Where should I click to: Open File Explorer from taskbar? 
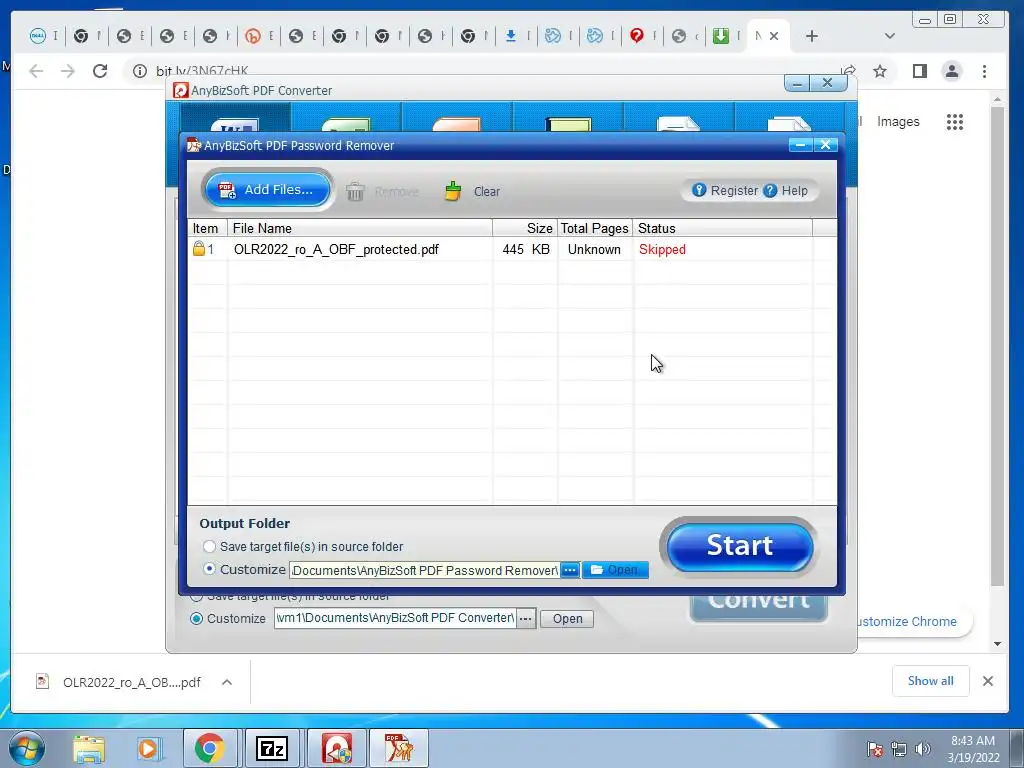pos(89,749)
